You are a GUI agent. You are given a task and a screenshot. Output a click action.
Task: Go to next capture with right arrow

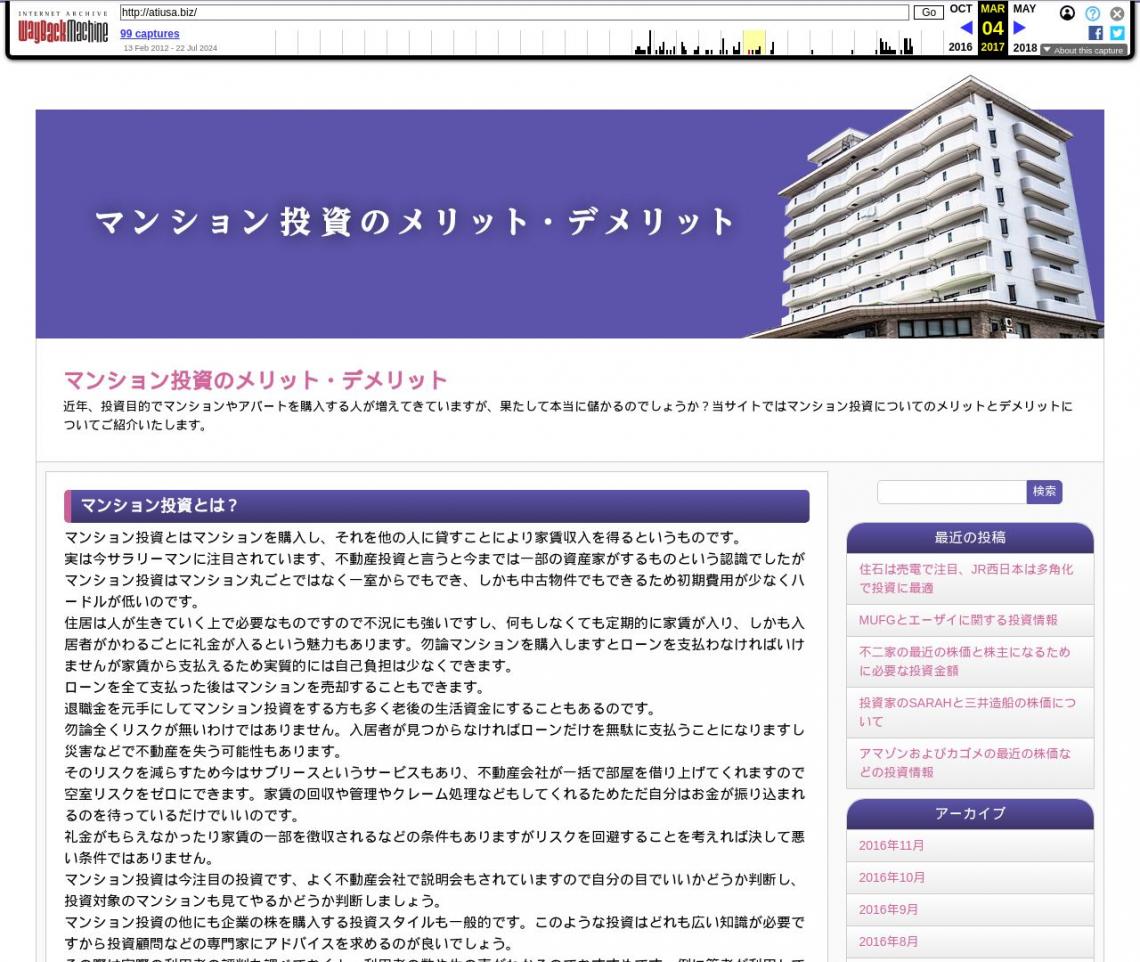pos(1019,28)
